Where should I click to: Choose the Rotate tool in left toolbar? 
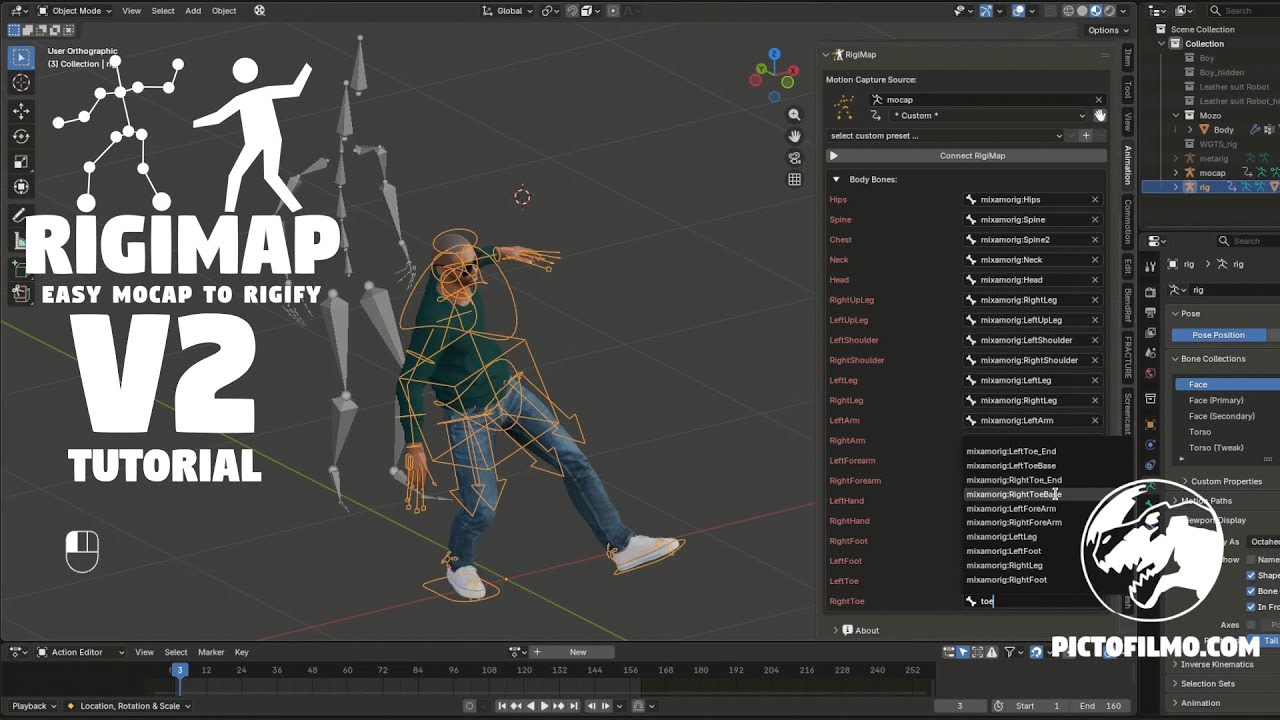(21, 136)
